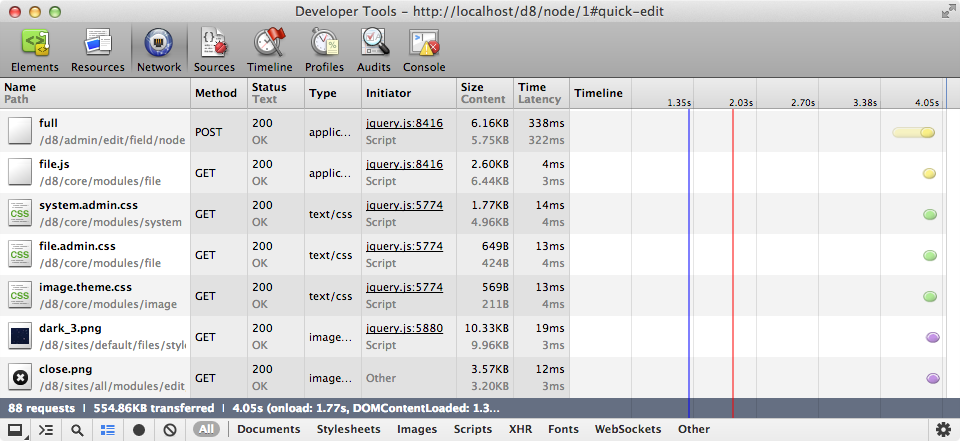The width and height of the screenshot is (960, 441).
Task: Click the yellow timeline dot for file.js
Action: pos(929,173)
